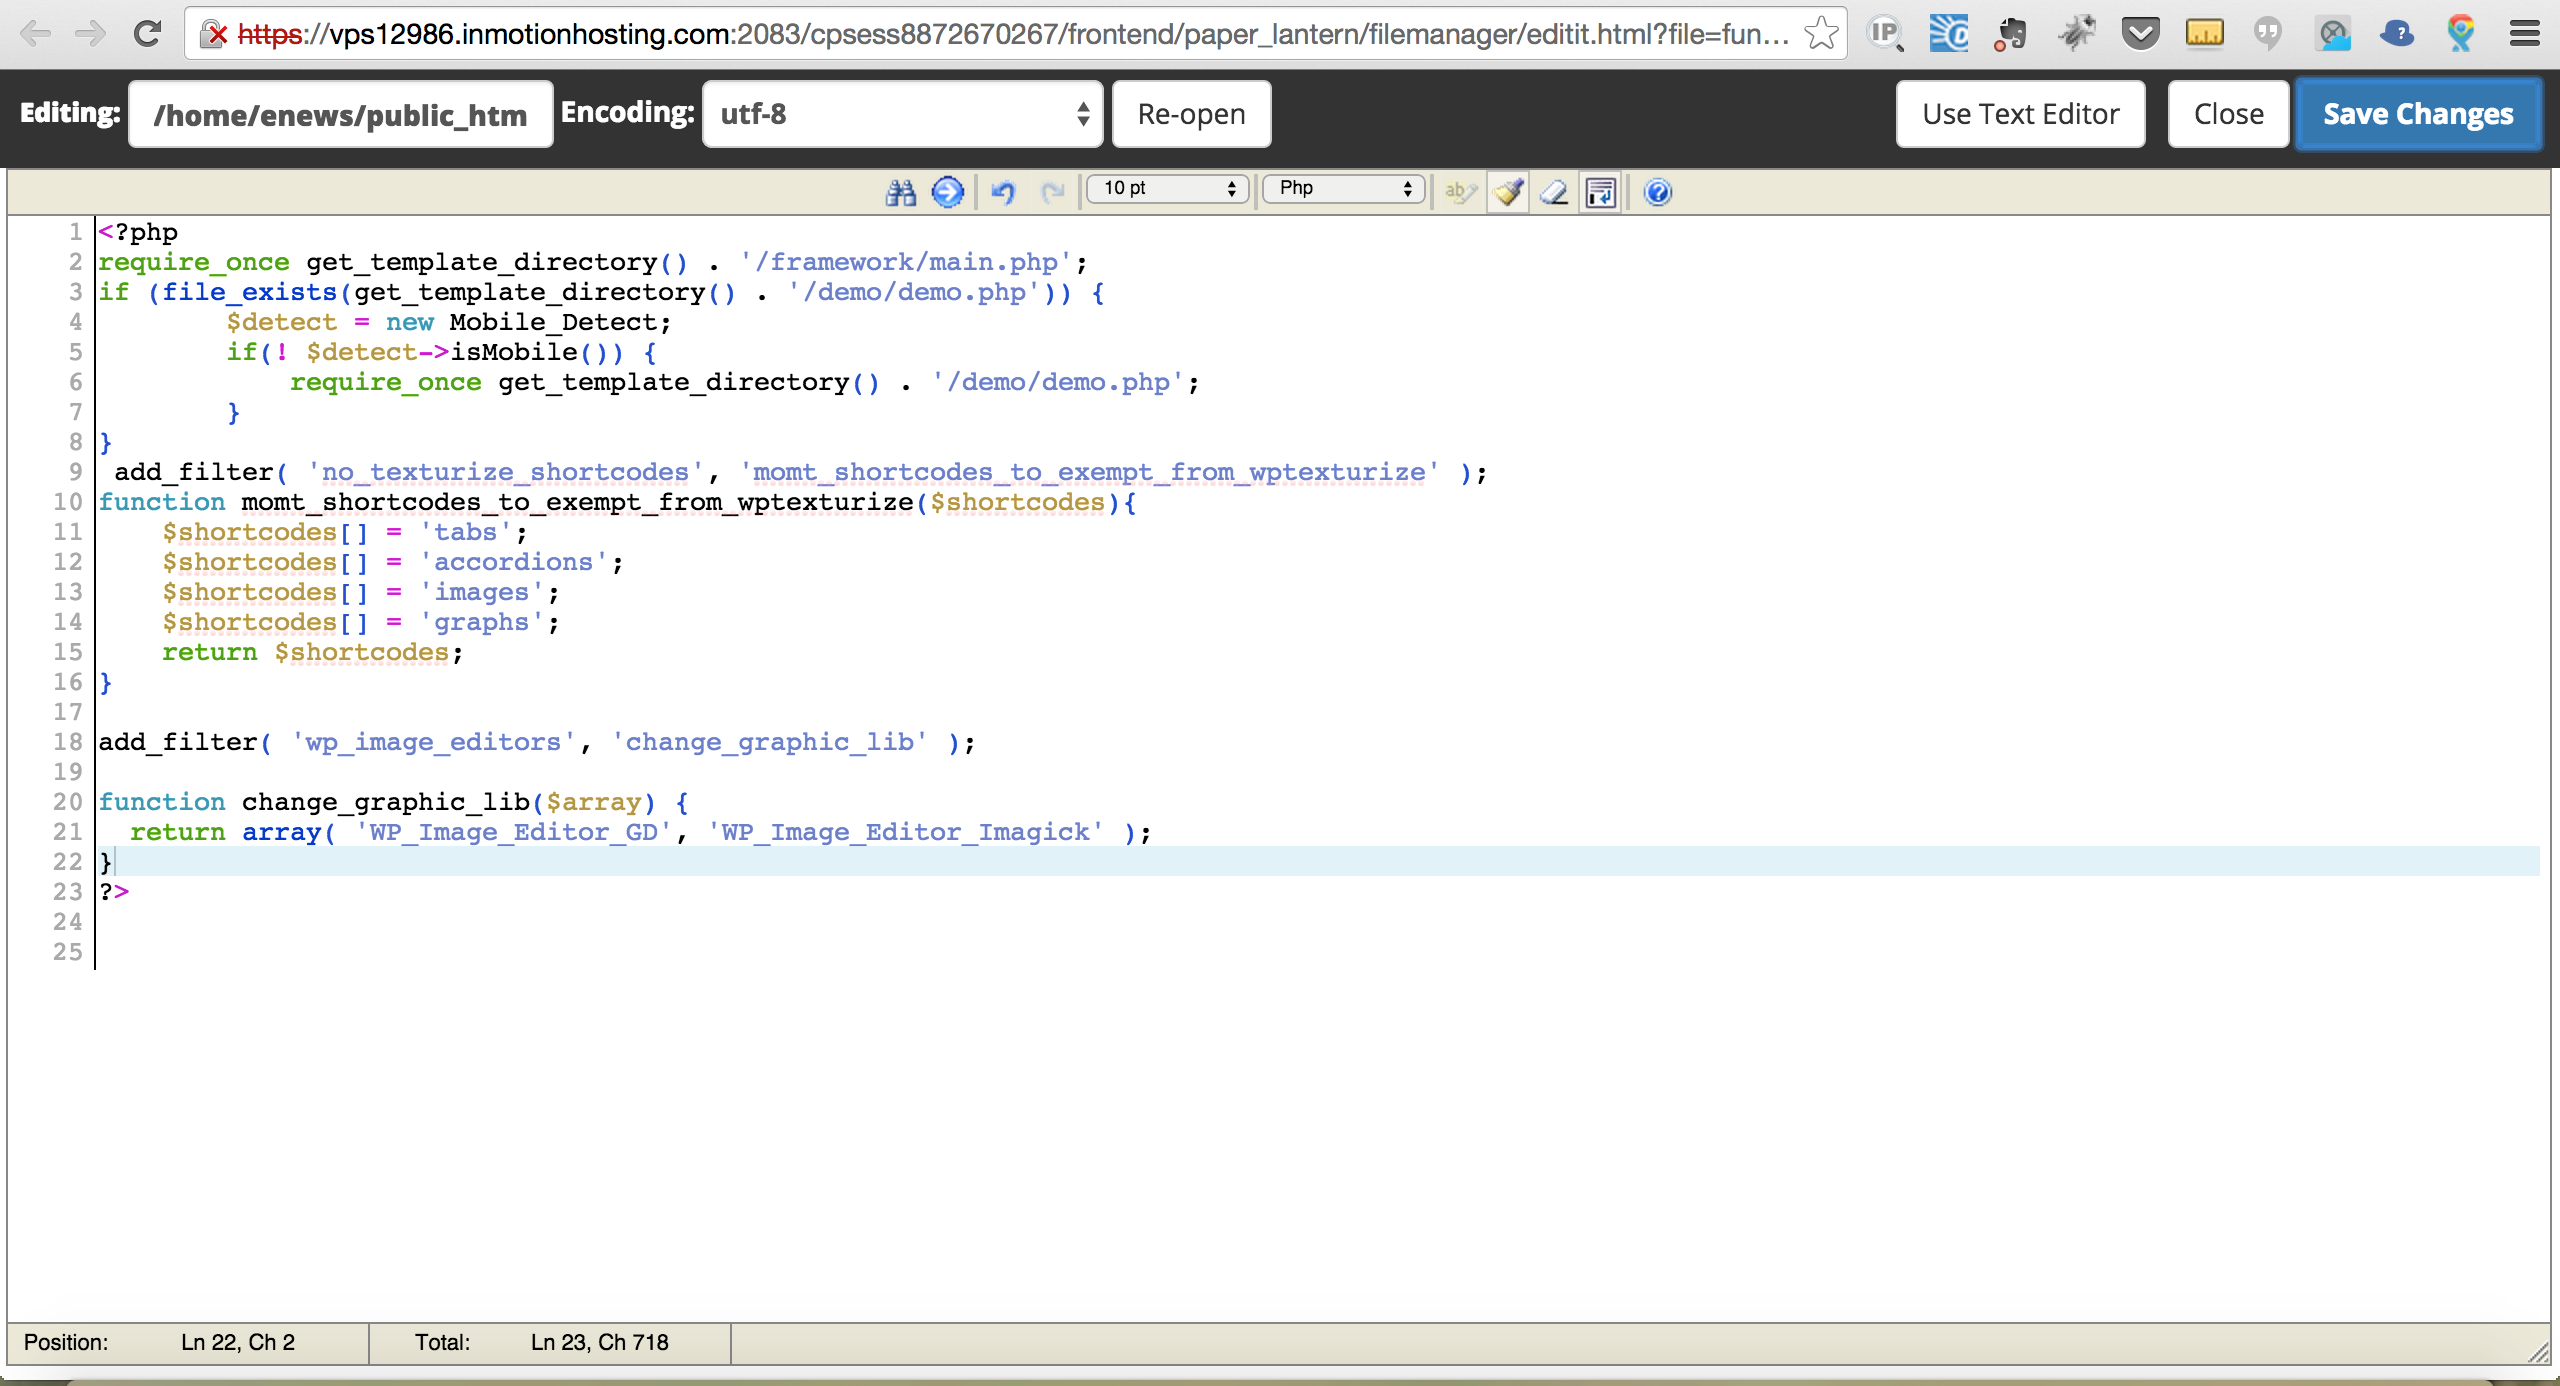Click the reset highlight eraser icon
Screen dimensions: 2560x1386
(1554, 192)
